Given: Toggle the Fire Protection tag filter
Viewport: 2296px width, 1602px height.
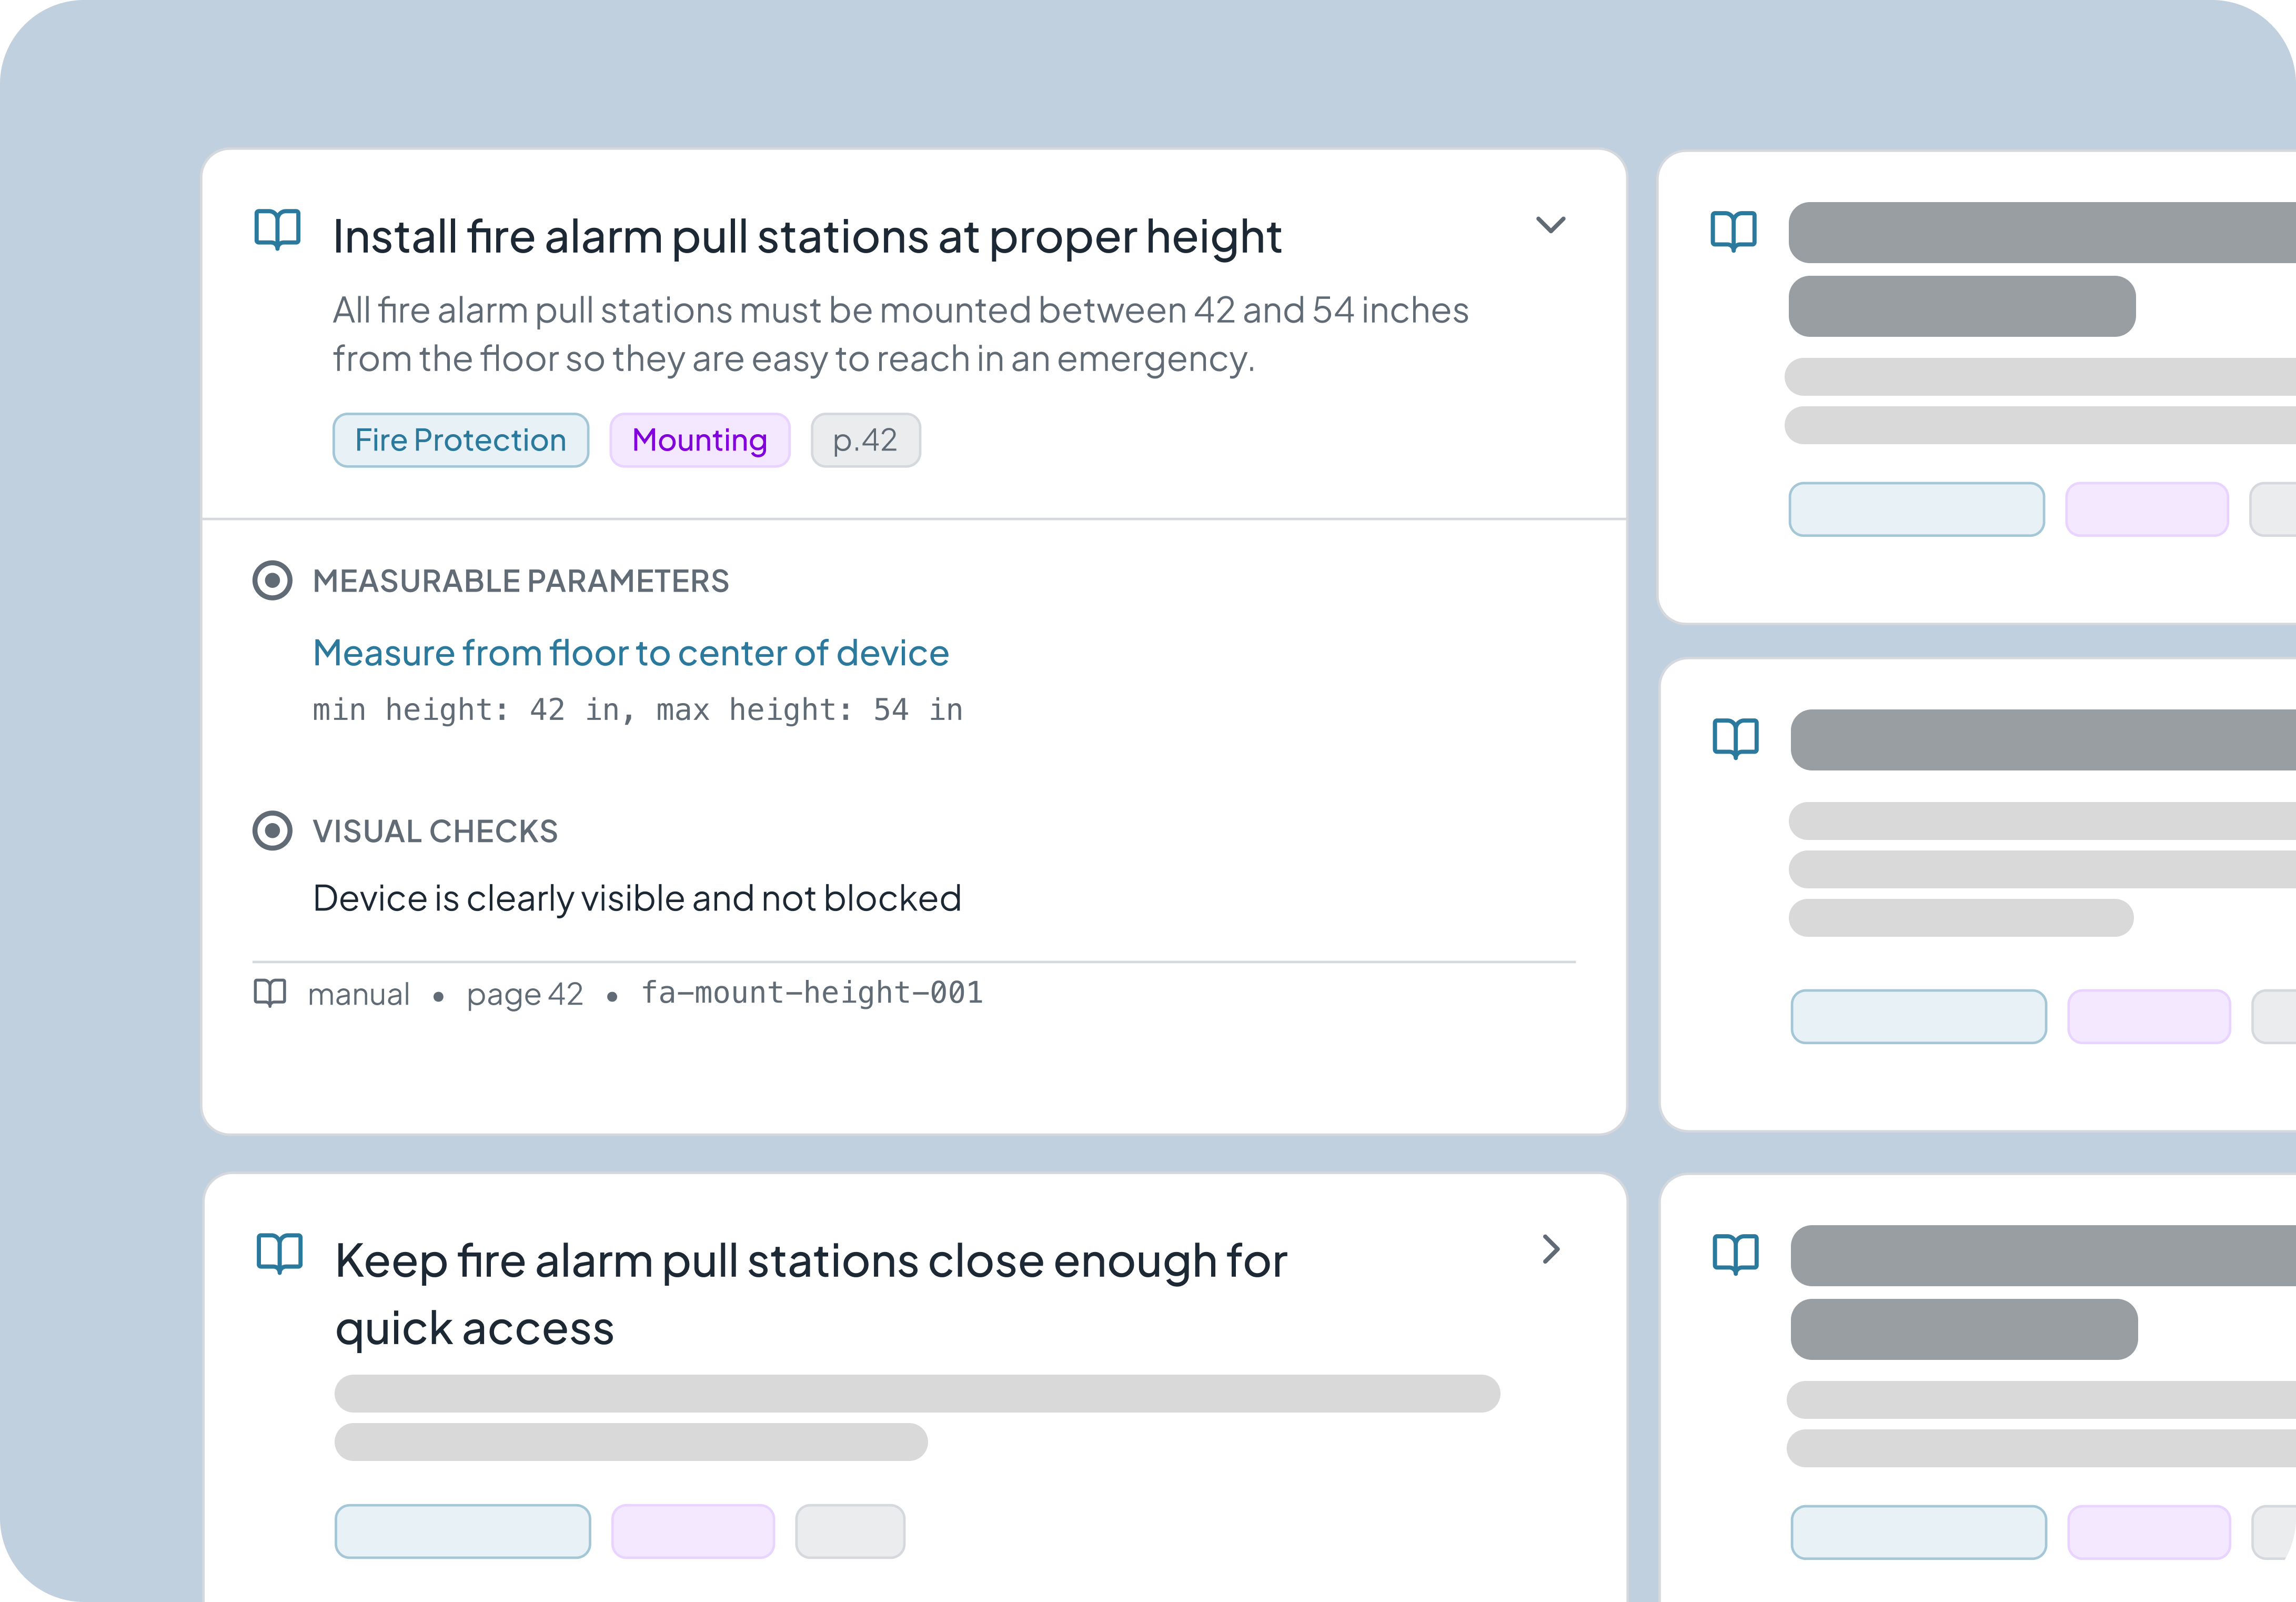Looking at the screenshot, I should click(460, 440).
